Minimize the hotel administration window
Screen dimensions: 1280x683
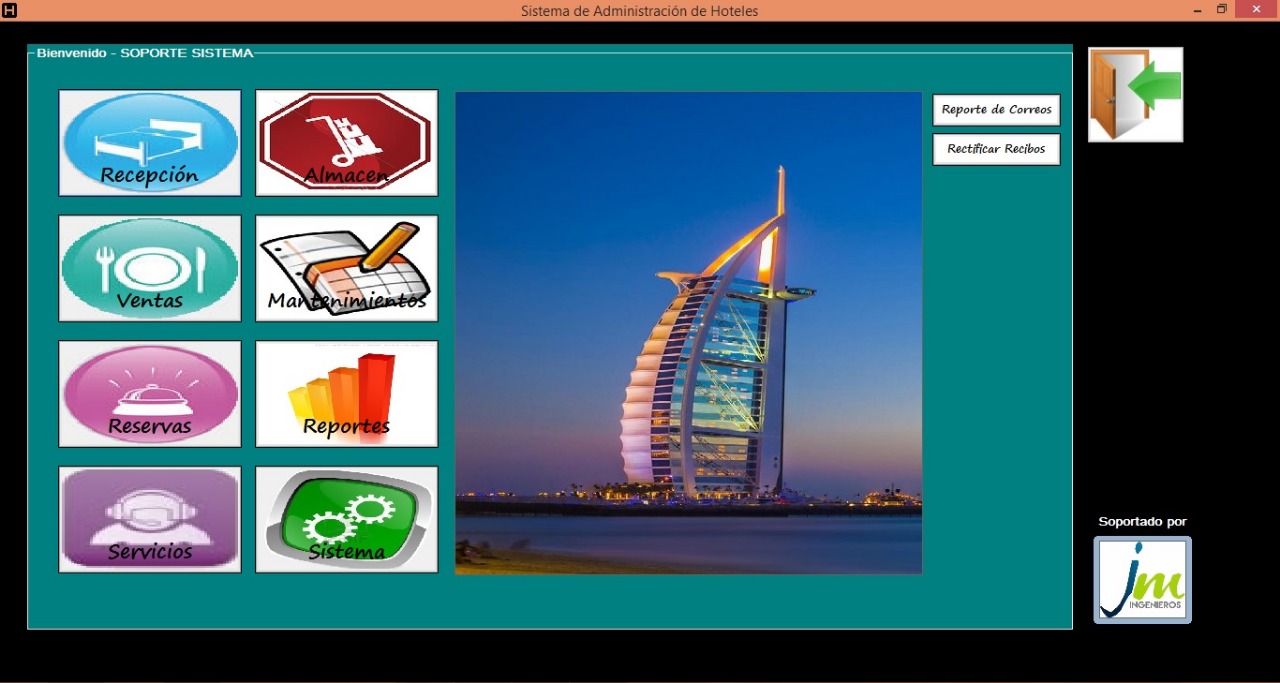[1196, 10]
